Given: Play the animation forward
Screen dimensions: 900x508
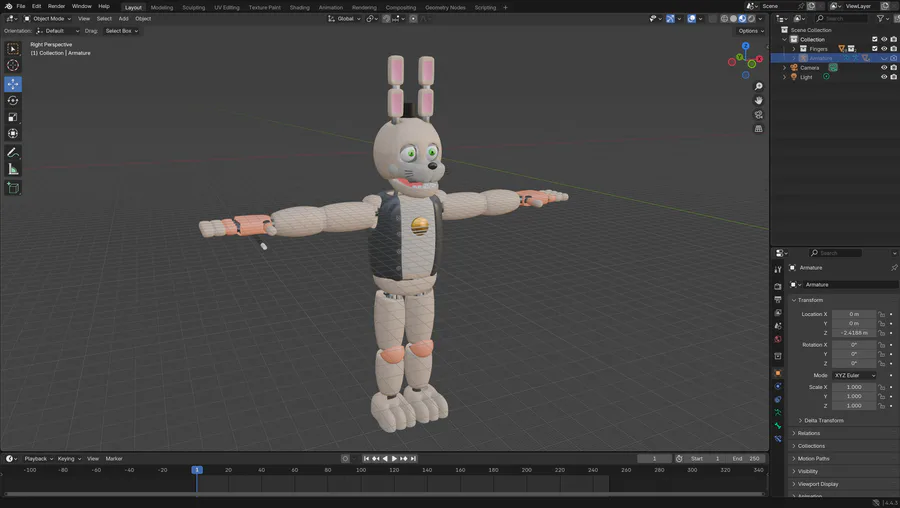Looking at the screenshot, I should [x=394, y=459].
